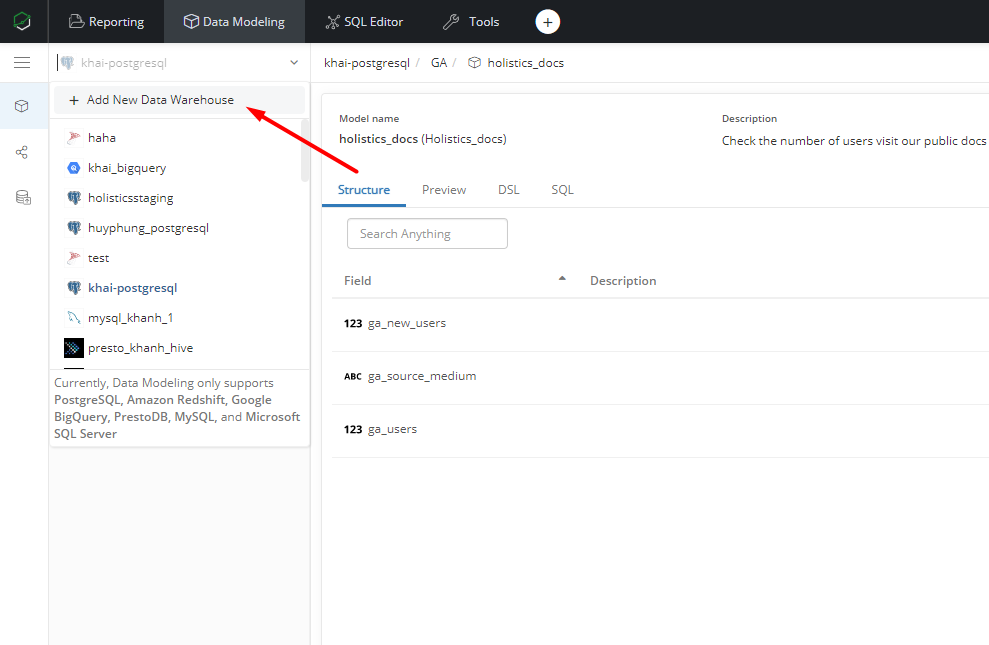Click the elephant icon beside huyphung_postgresql

point(74,228)
